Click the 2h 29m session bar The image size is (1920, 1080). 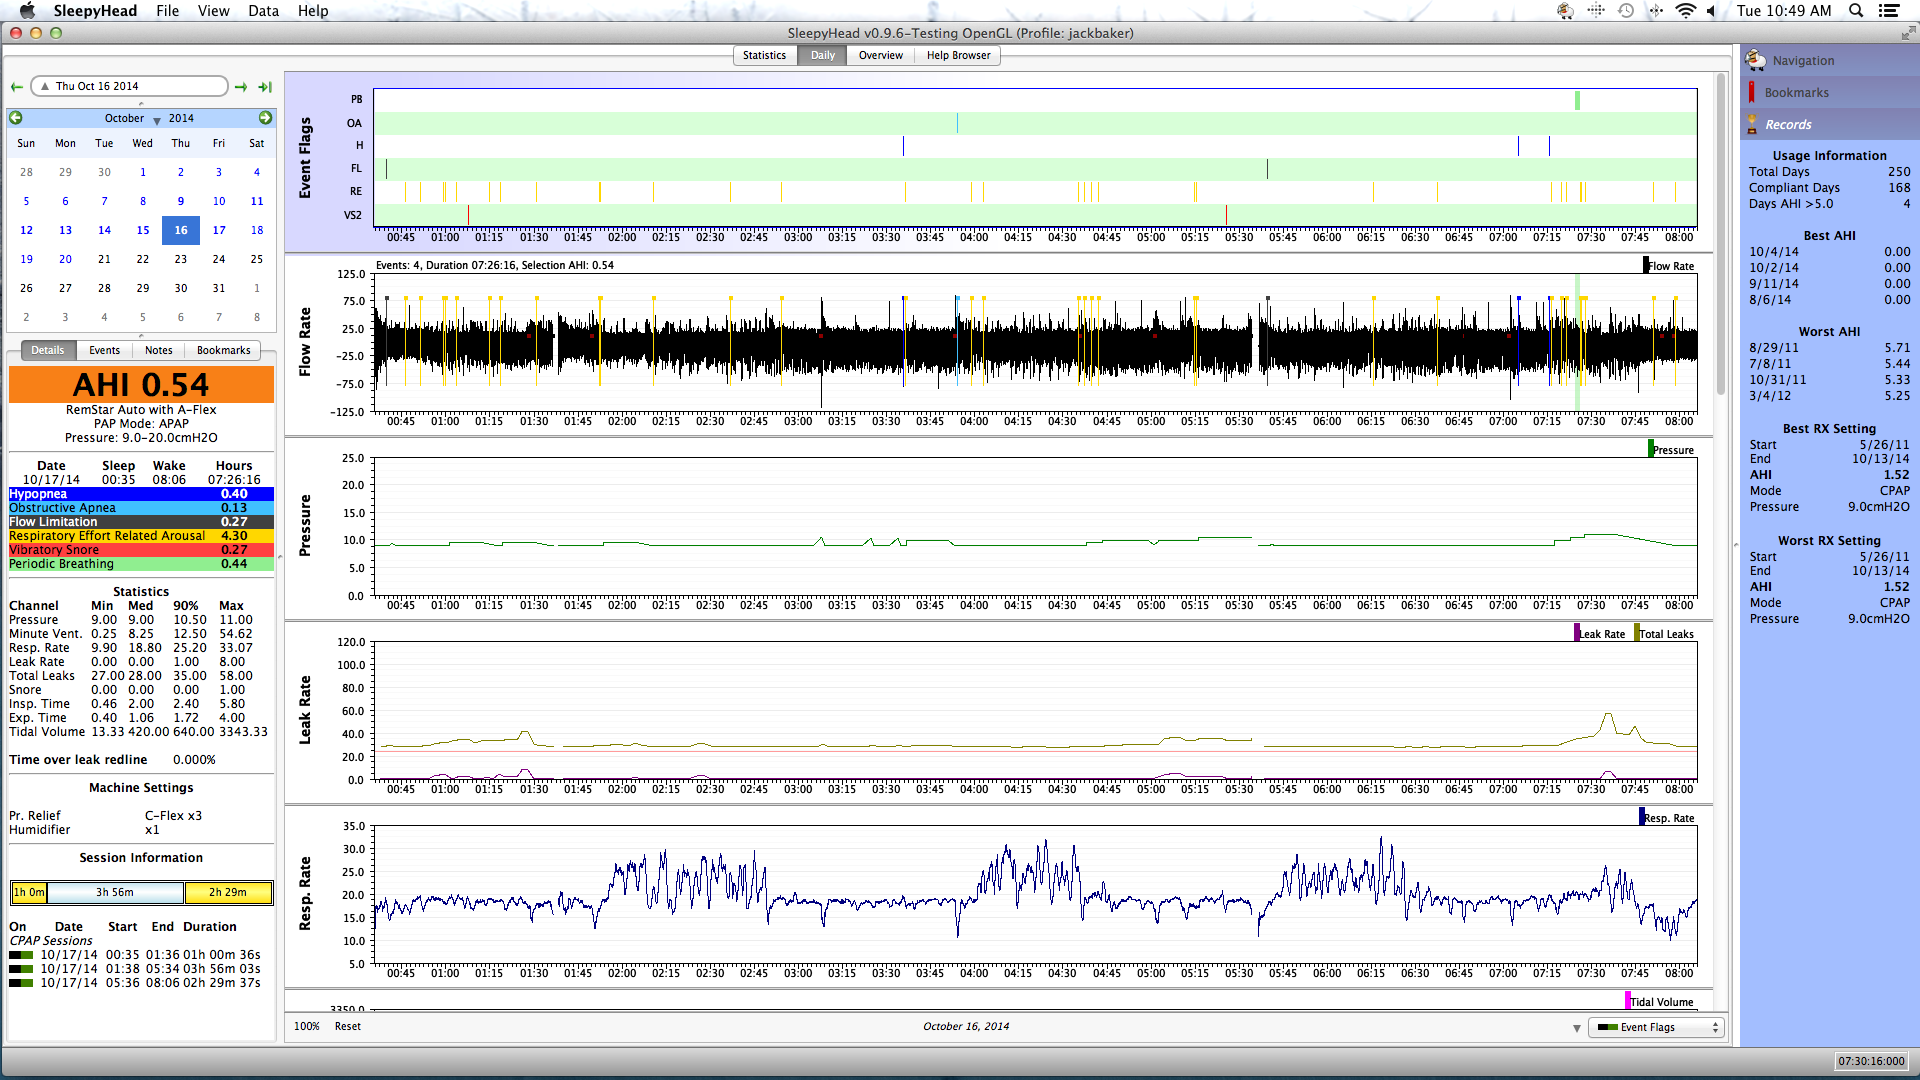[x=228, y=893]
